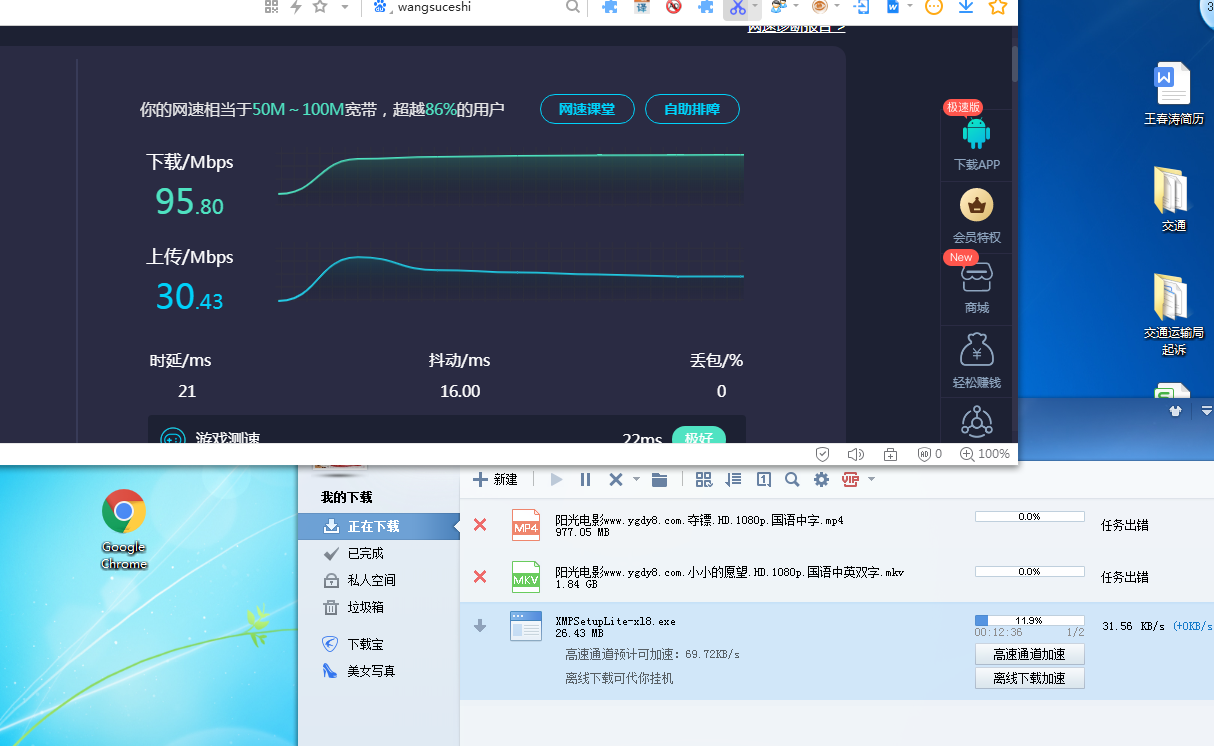Click the orange star favorites icon at browser top right
Viewport: 1214px width, 746px height.
(998, 7)
